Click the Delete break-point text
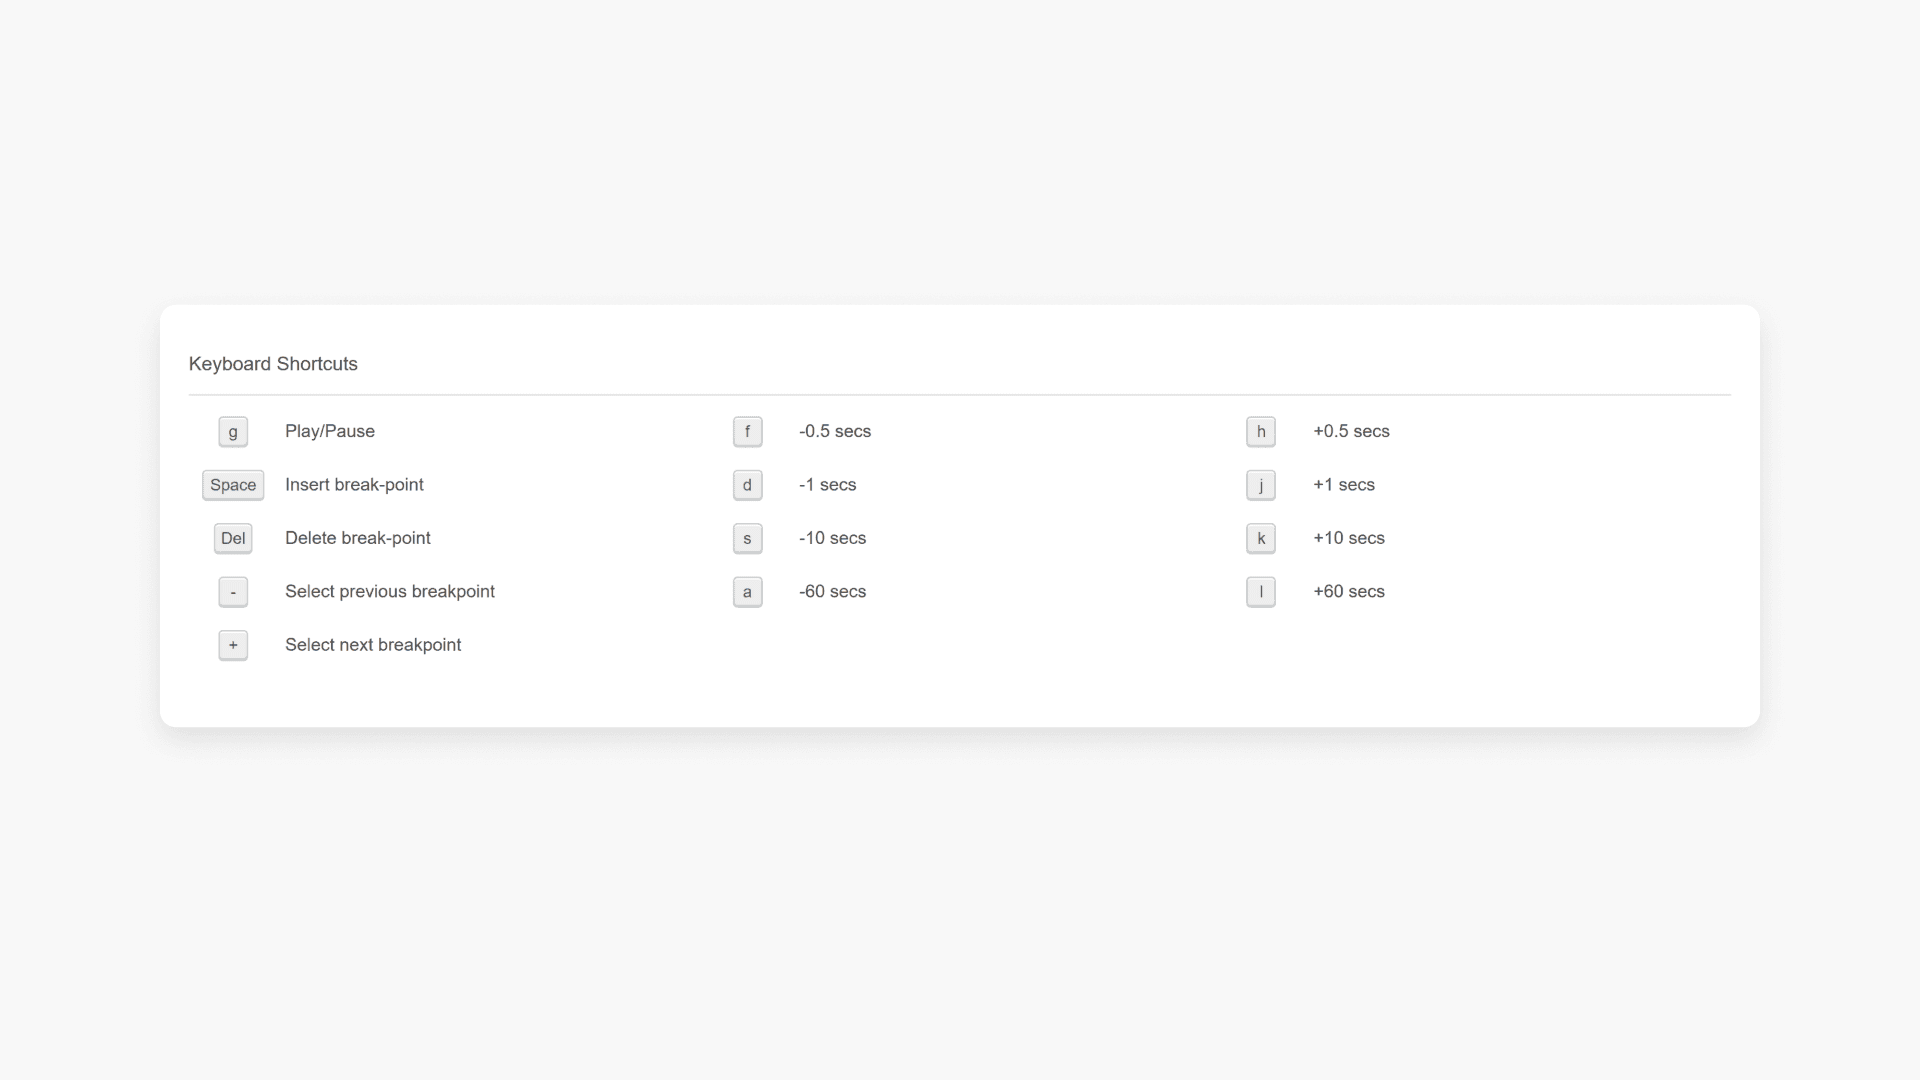The width and height of the screenshot is (1920, 1080). (x=358, y=538)
